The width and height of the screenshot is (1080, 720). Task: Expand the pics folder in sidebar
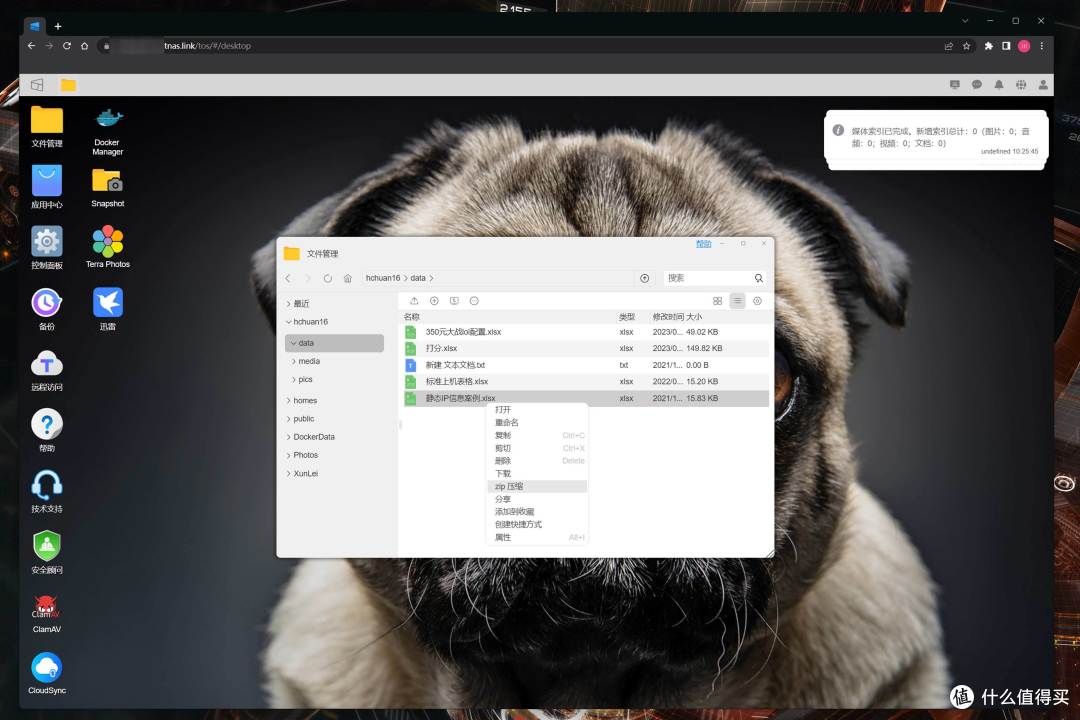pyautogui.click(x=293, y=380)
